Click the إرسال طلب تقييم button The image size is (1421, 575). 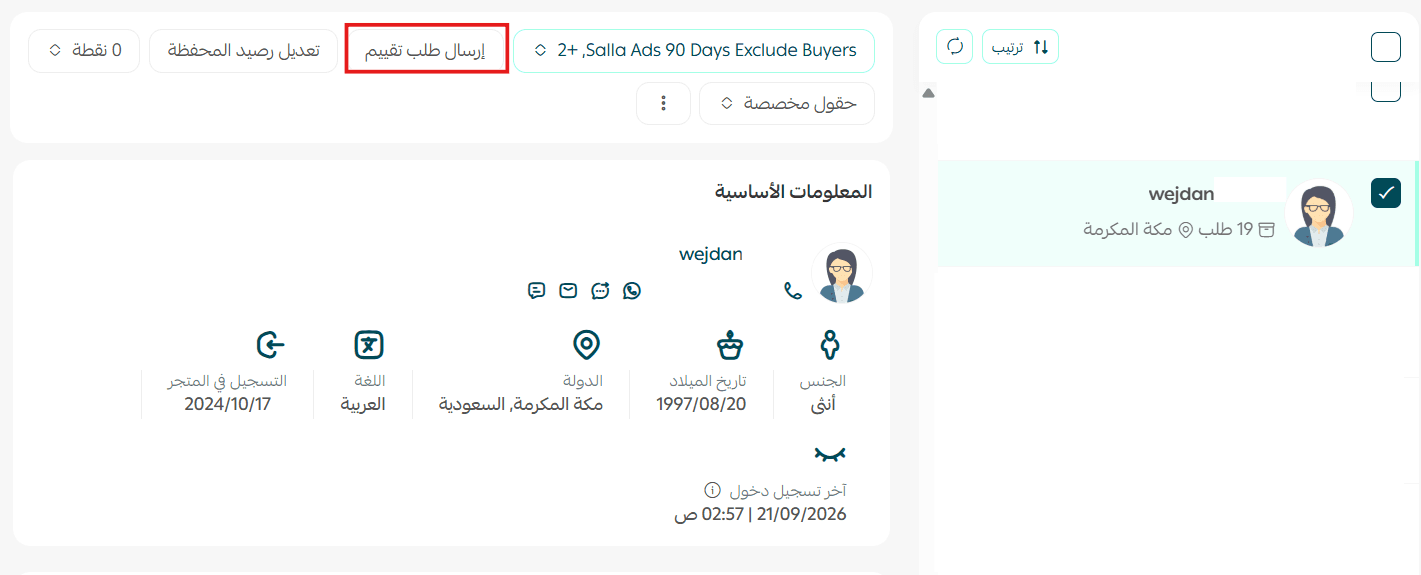pos(426,50)
